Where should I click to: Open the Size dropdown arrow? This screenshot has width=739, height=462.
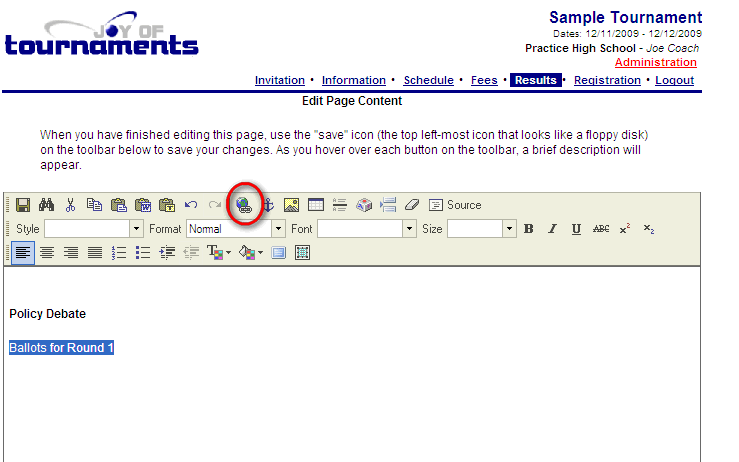(x=509, y=229)
